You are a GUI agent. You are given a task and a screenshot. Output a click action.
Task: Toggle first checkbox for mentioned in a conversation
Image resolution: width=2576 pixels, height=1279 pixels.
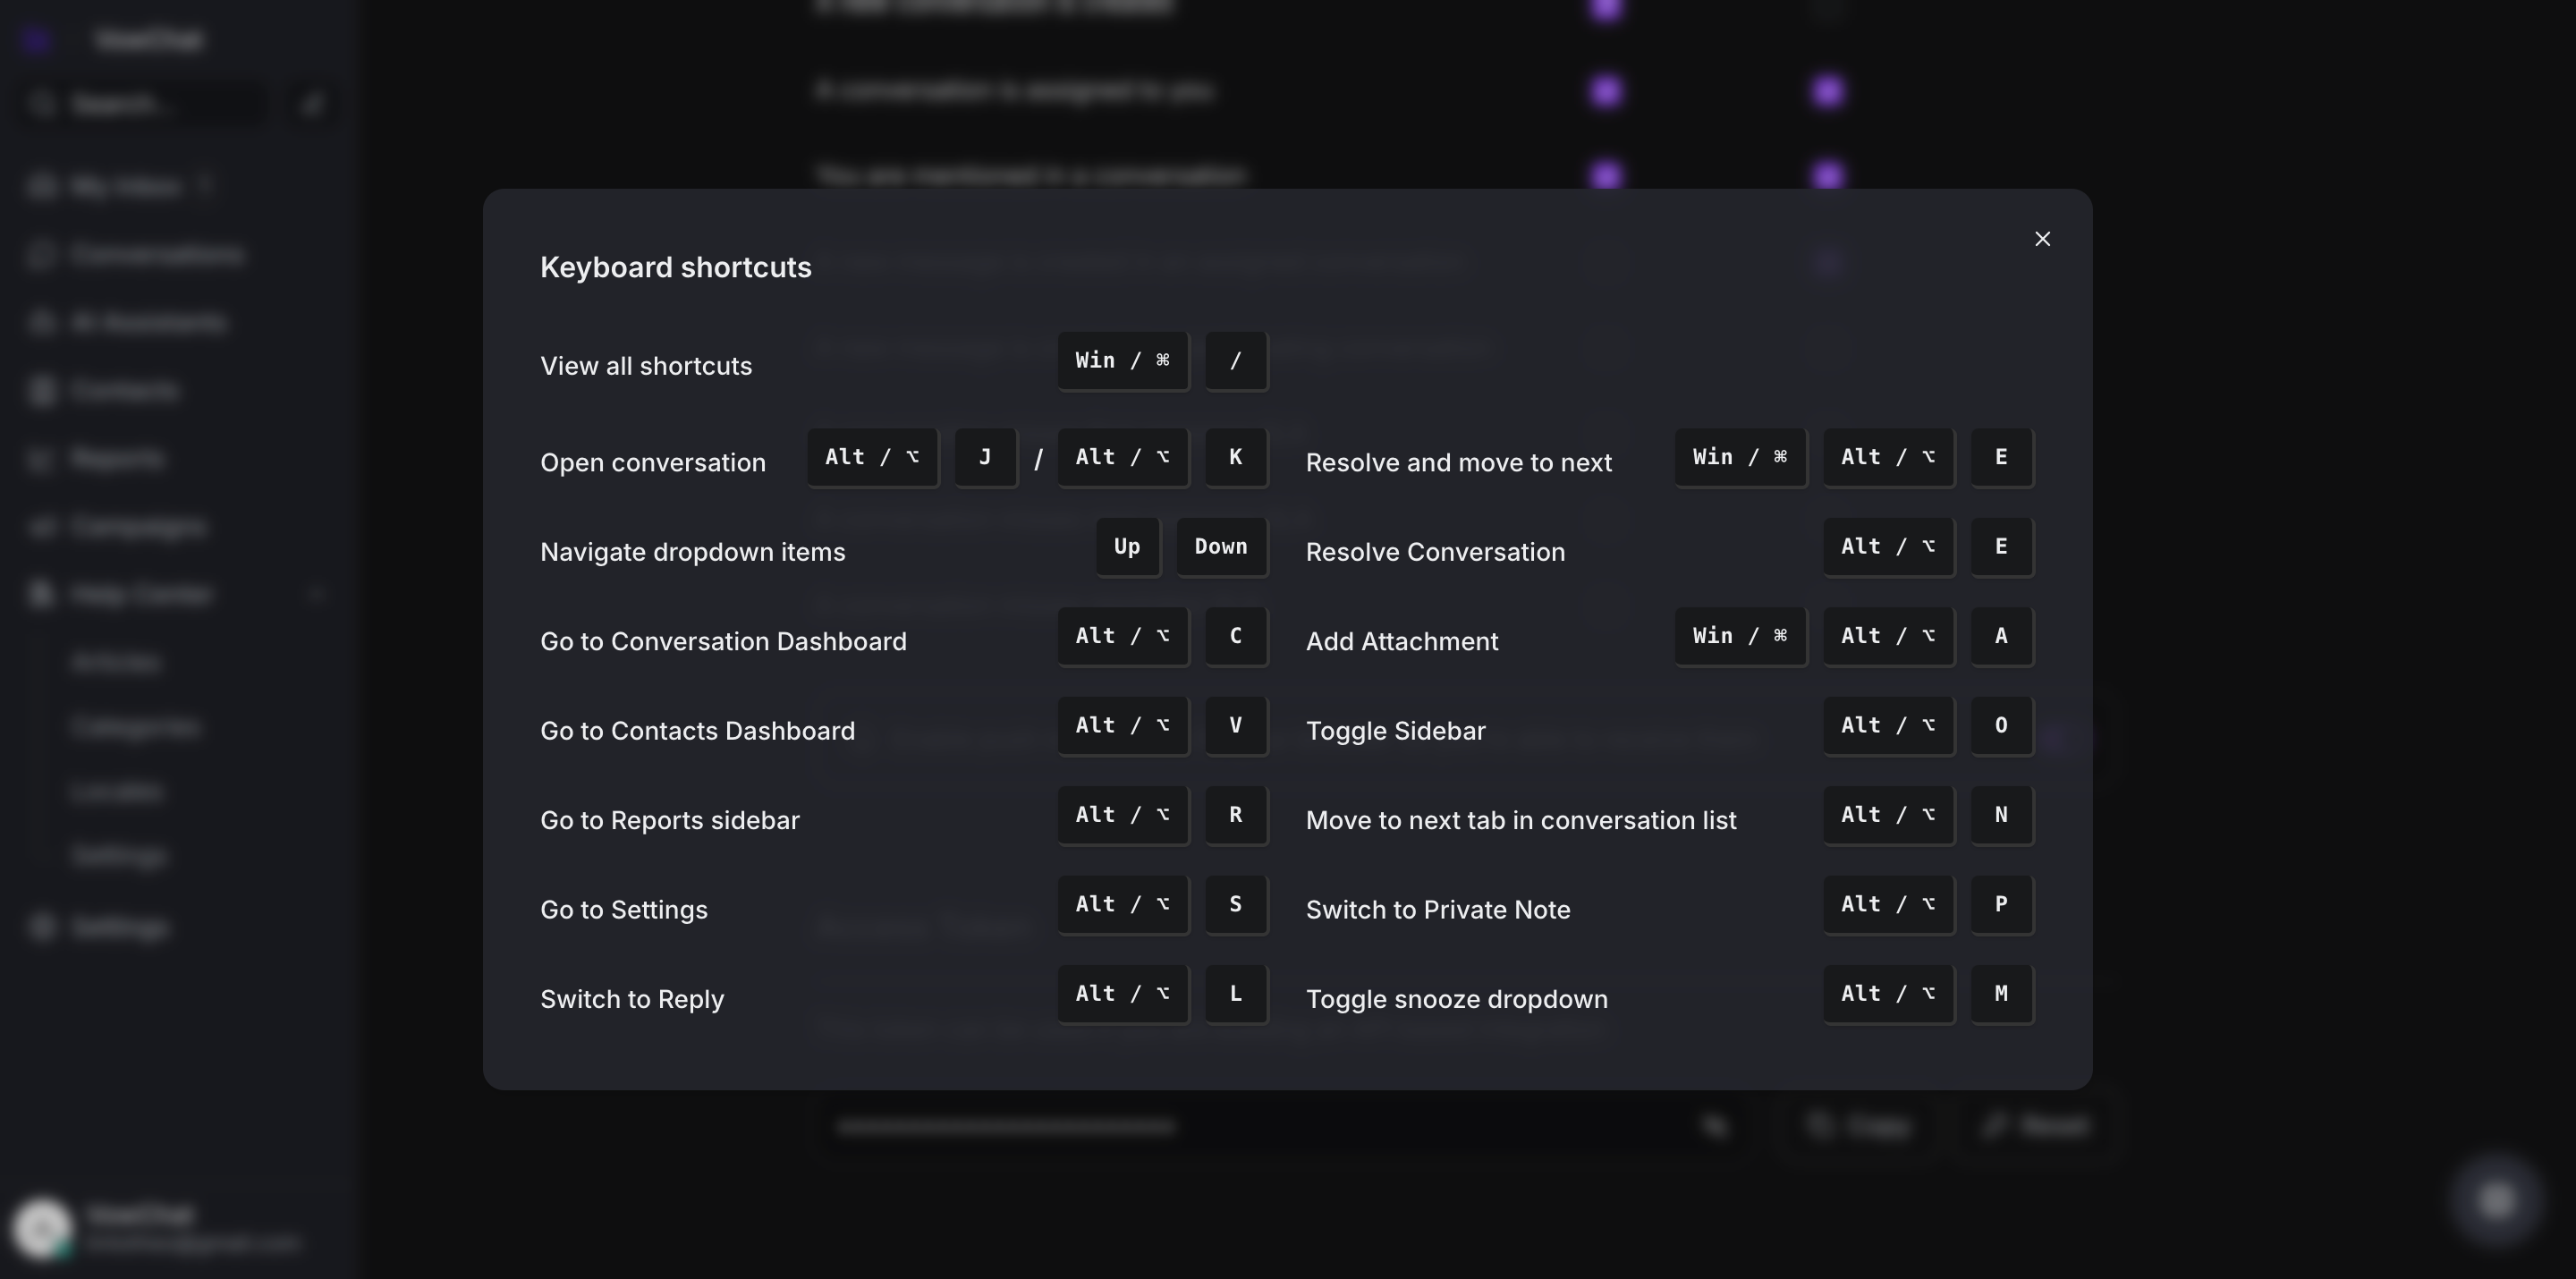point(1606,176)
